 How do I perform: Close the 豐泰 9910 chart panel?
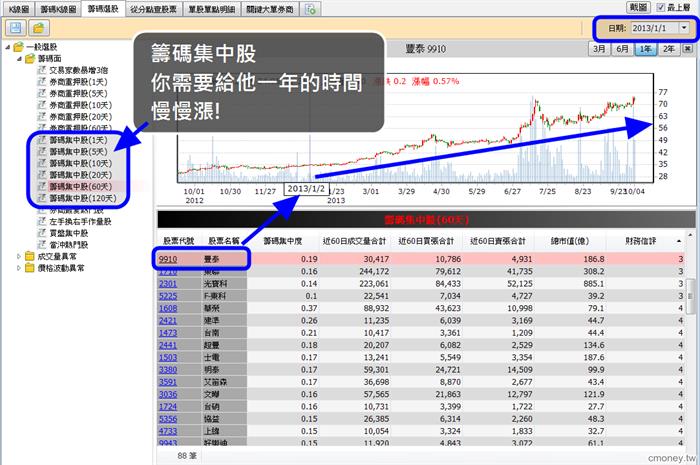[688, 49]
